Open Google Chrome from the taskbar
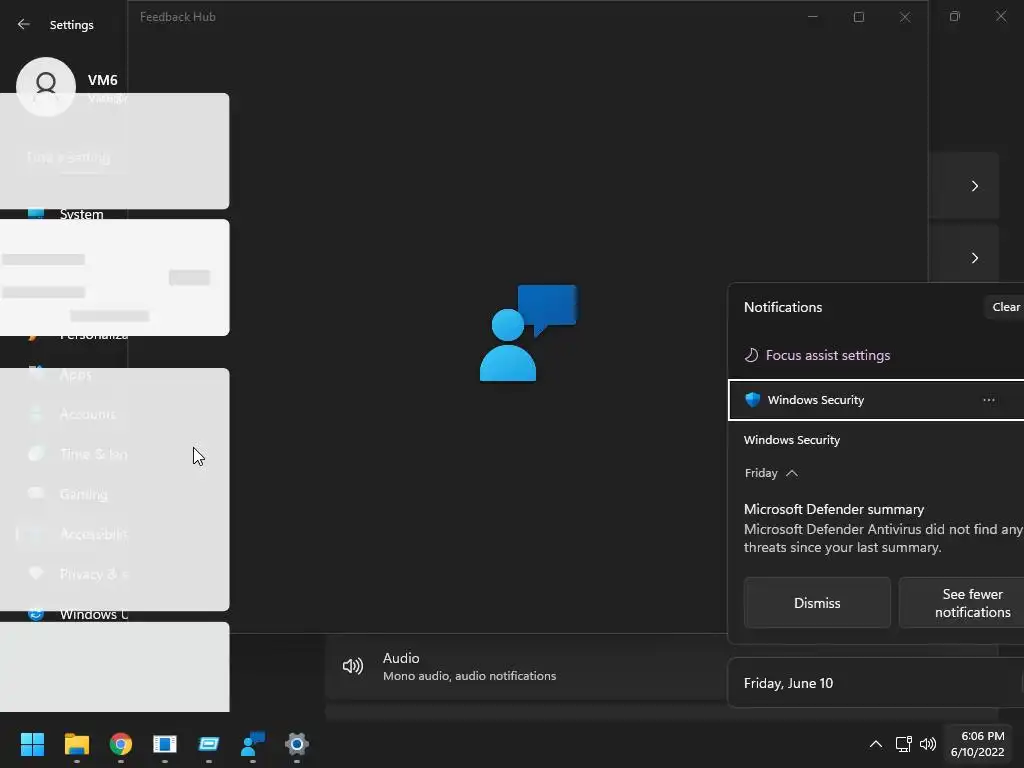This screenshot has width=1024, height=768. 121,744
